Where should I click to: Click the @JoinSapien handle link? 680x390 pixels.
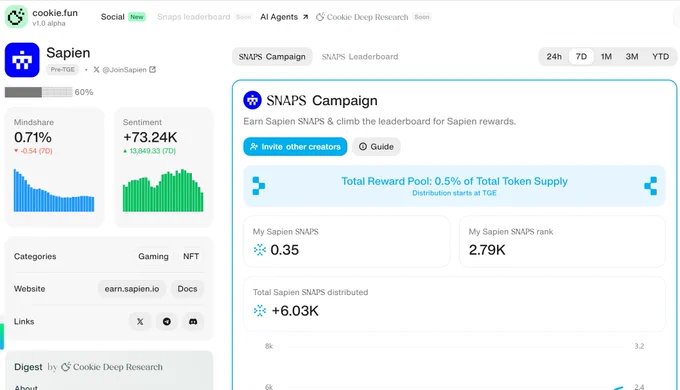point(124,69)
